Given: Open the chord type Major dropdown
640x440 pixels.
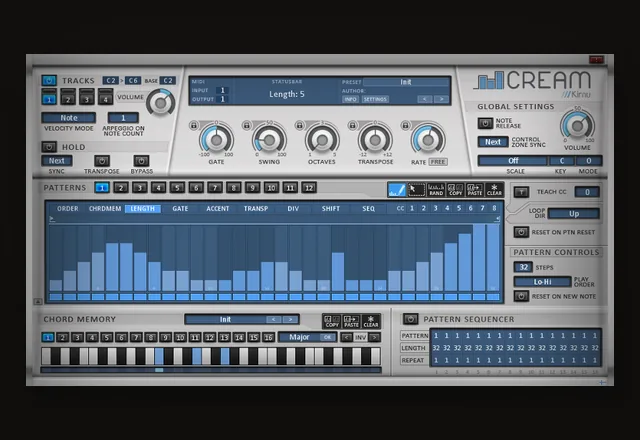Looking at the screenshot, I should pos(299,337).
